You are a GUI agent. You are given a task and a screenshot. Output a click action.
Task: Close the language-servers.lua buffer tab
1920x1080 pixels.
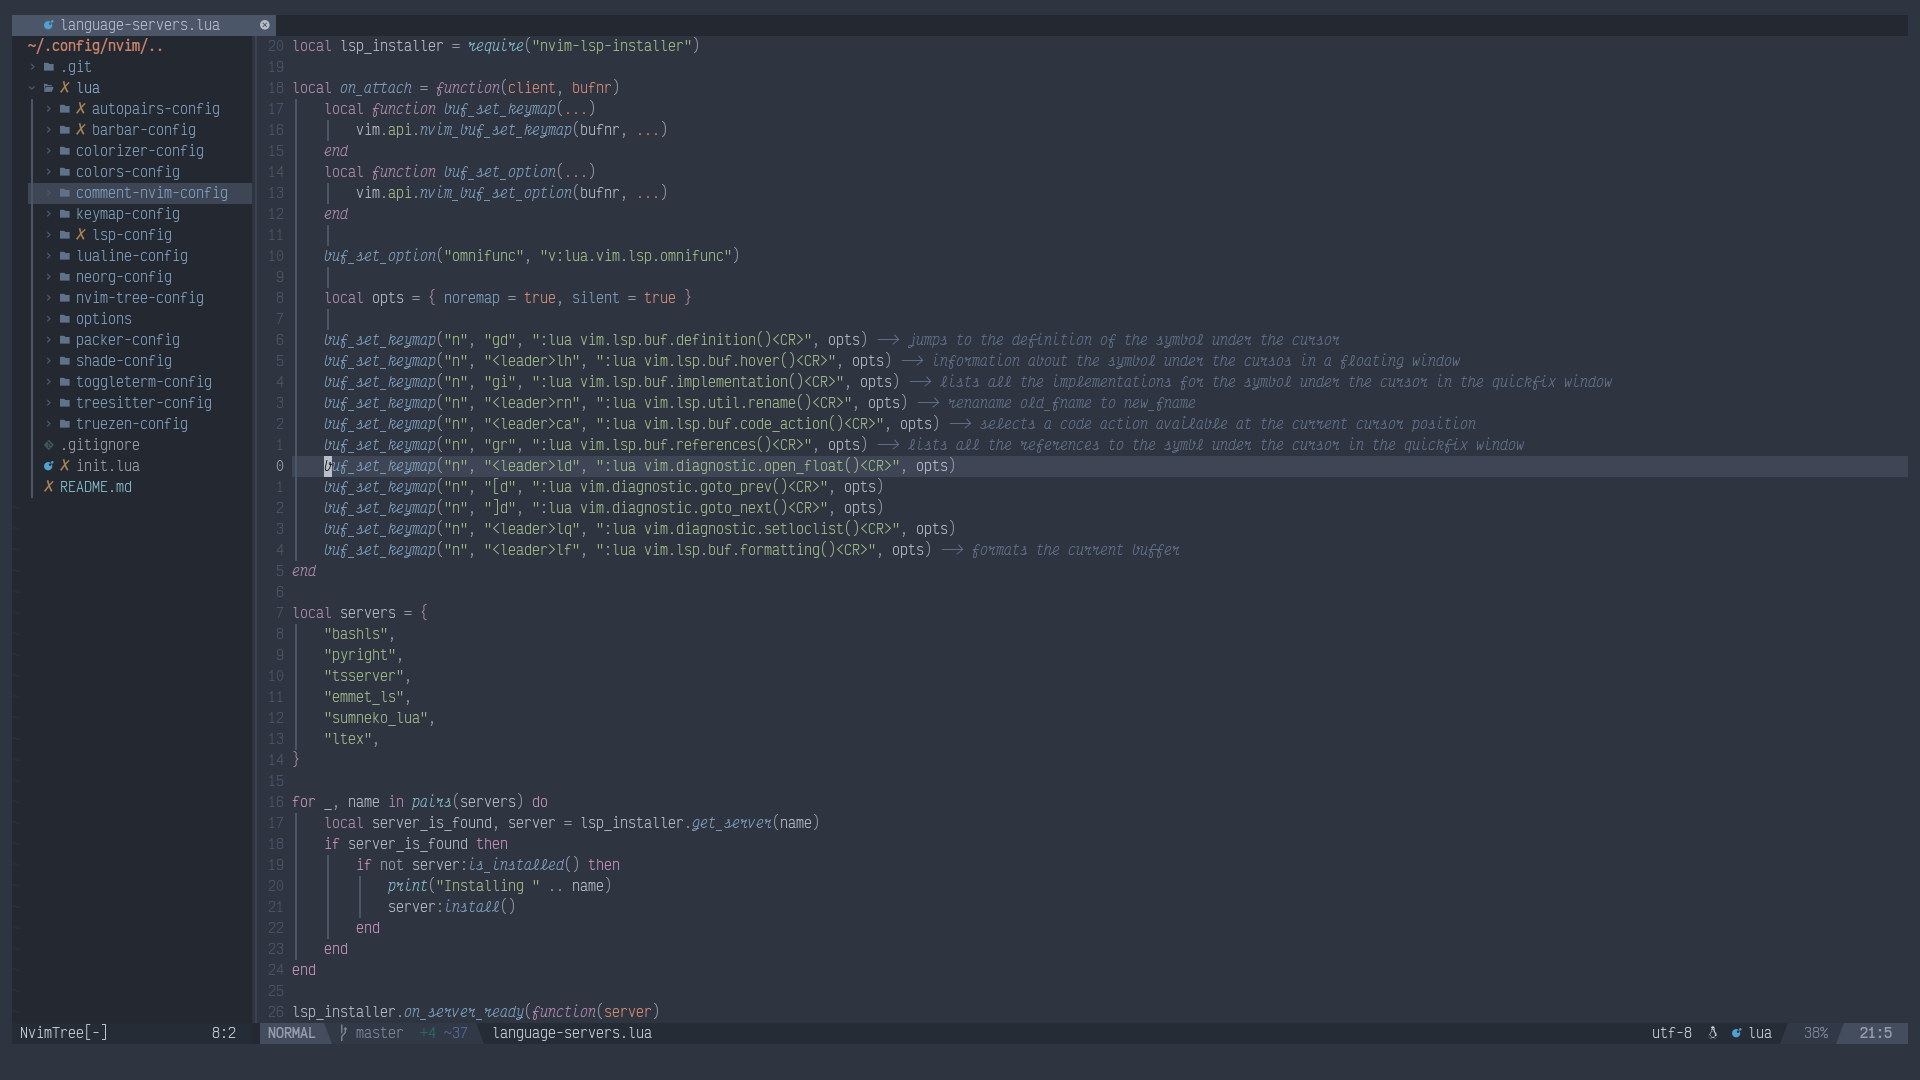click(x=264, y=25)
